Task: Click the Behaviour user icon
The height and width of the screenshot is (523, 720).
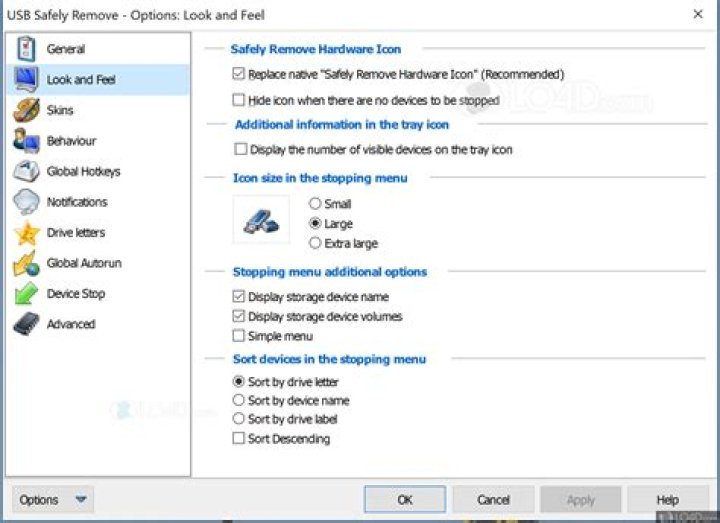Action: (26, 141)
